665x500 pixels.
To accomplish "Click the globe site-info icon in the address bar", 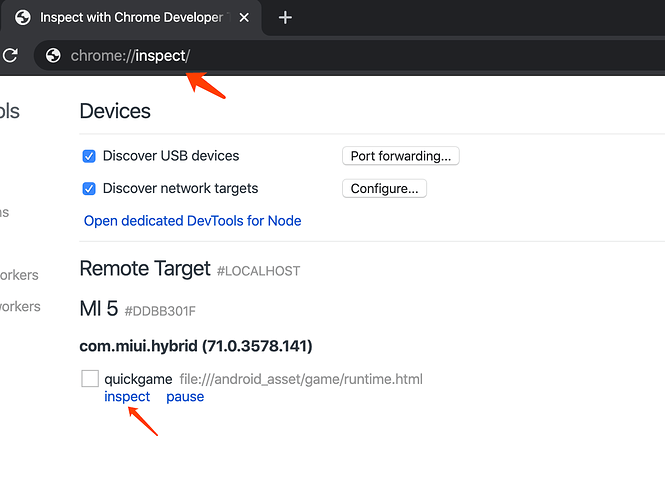I will point(54,56).
